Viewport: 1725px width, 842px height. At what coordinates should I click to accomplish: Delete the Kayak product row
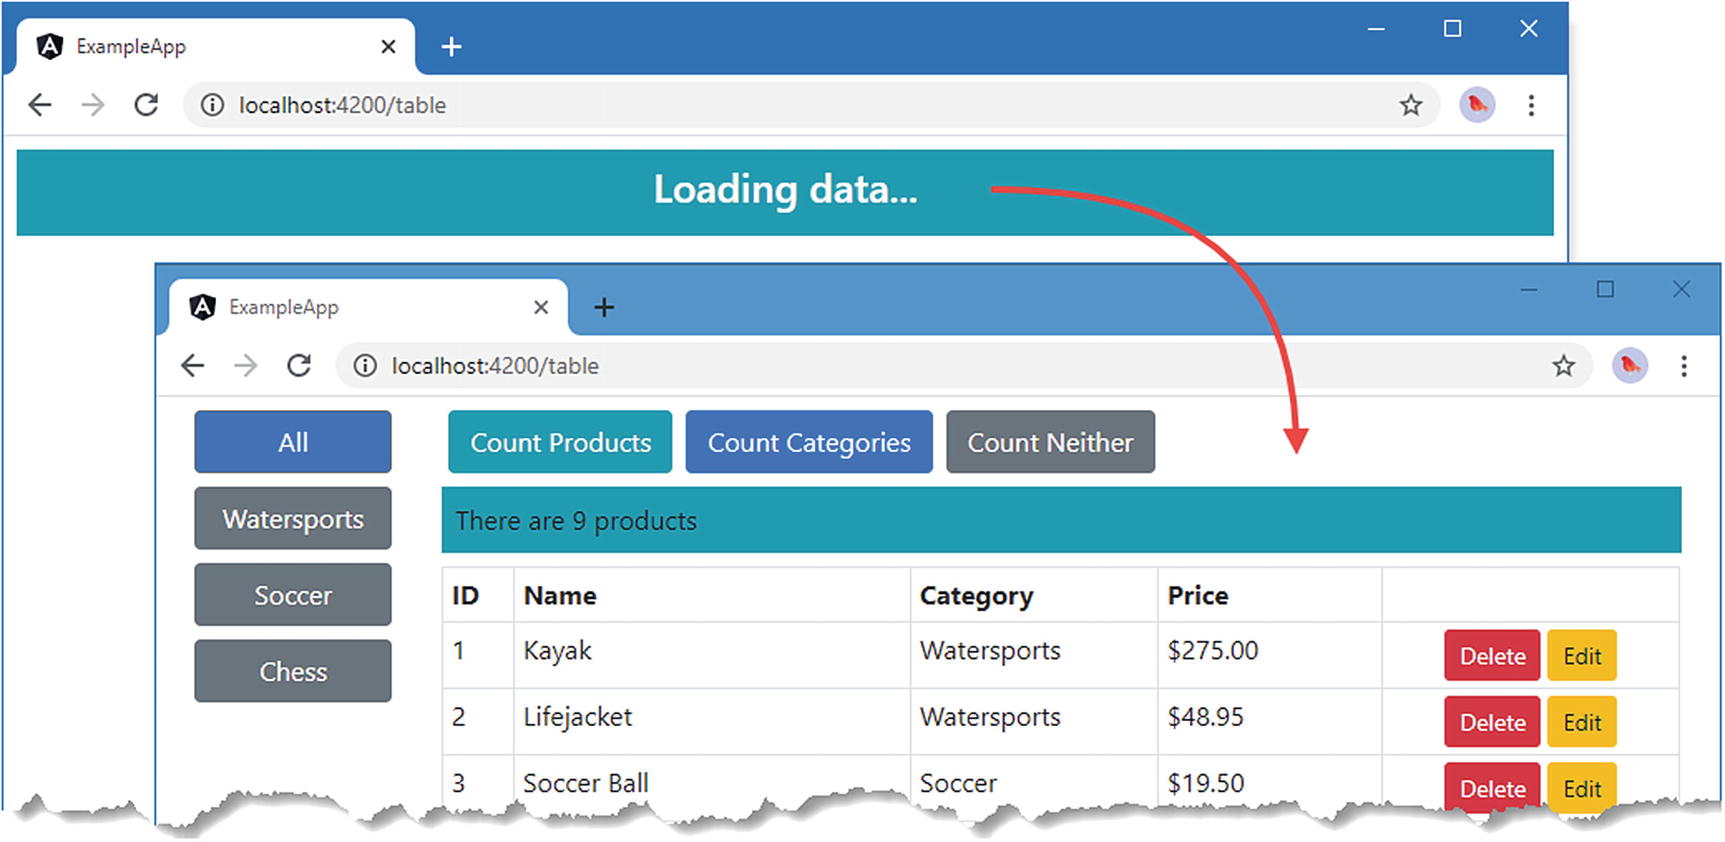point(1492,655)
